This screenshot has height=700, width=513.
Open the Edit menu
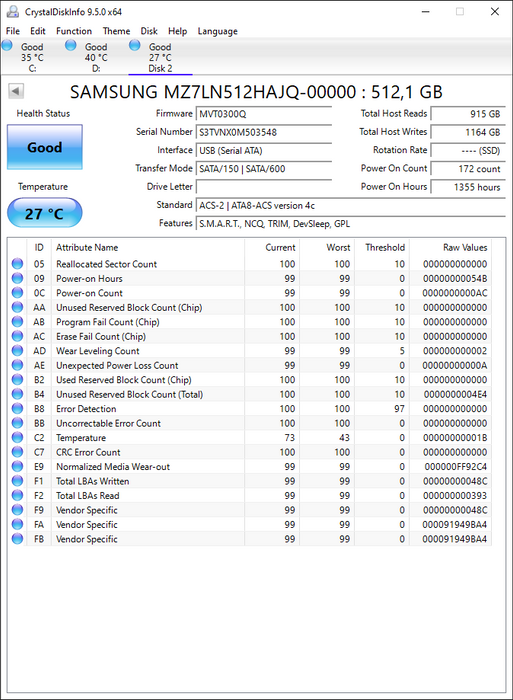pos(38,31)
